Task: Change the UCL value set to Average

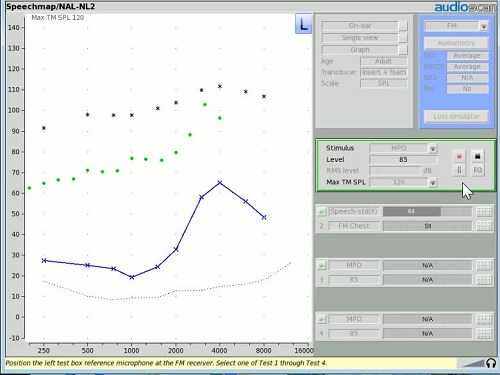Action: click(467, 55)
